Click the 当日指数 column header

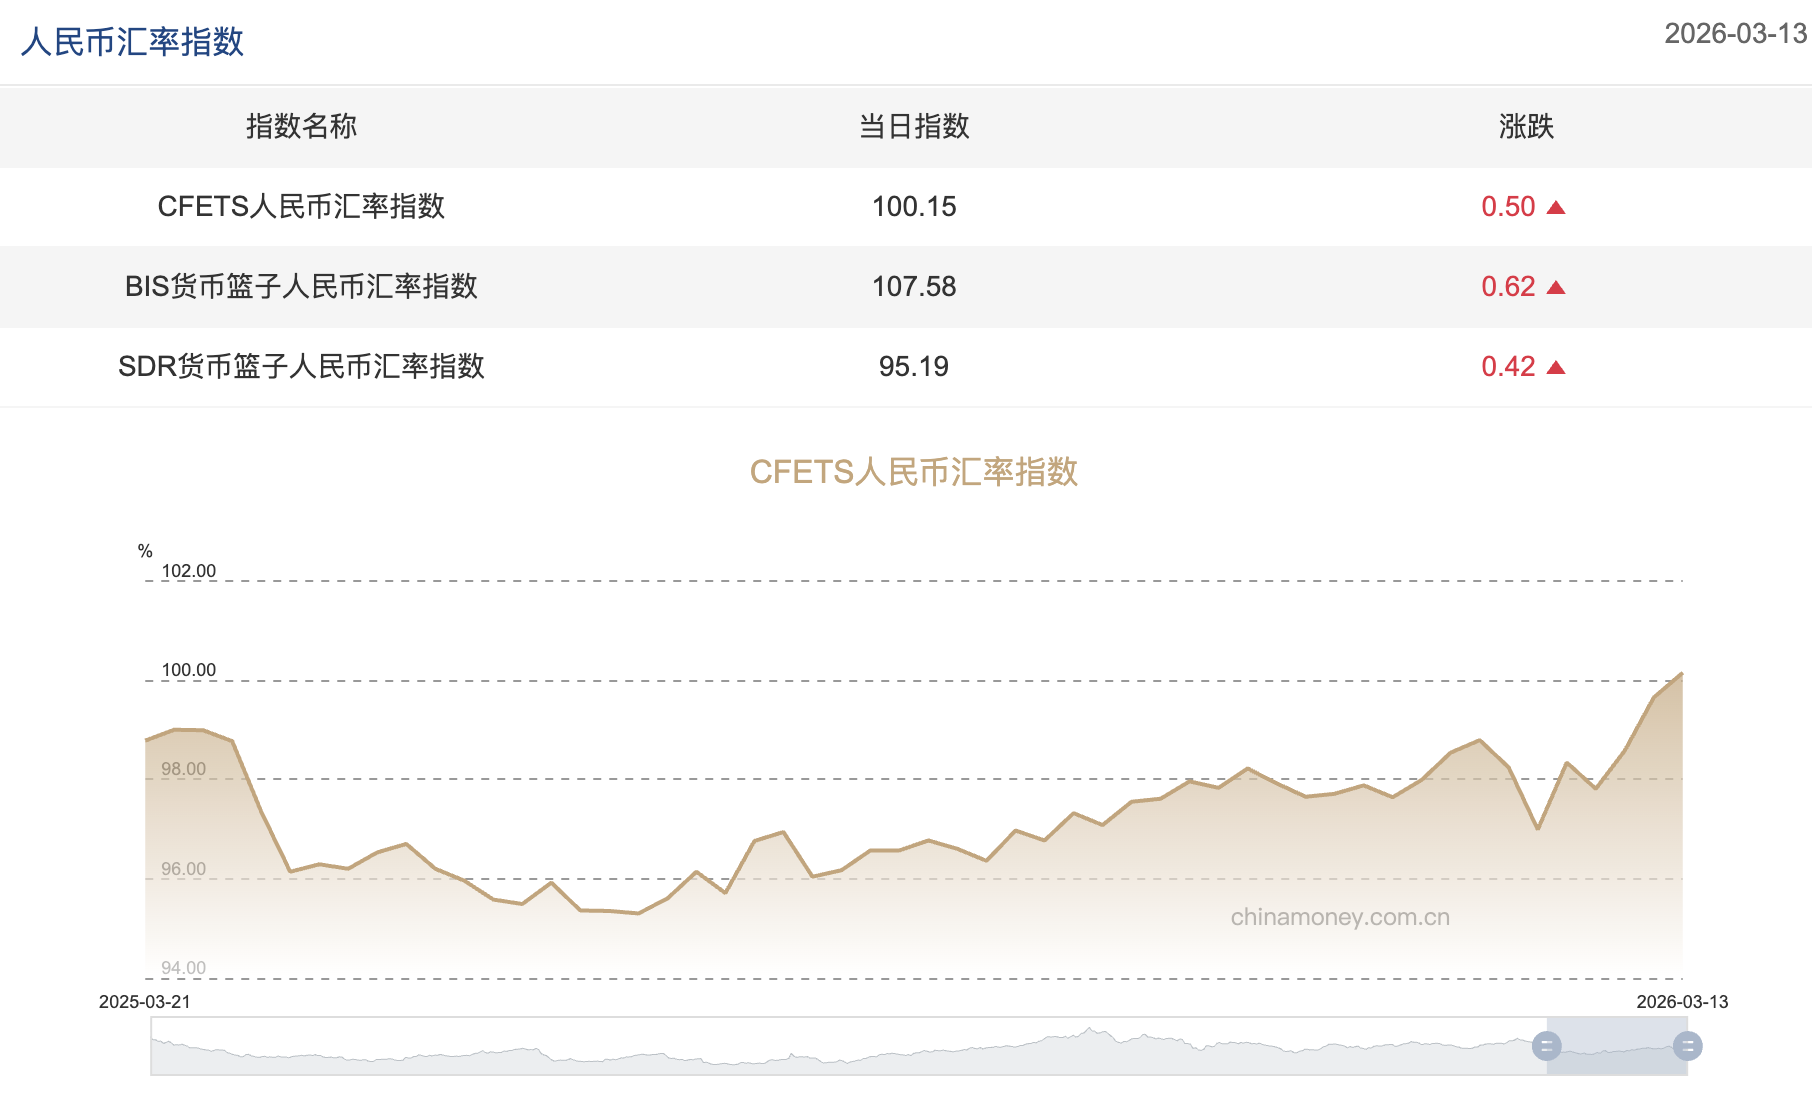pos(913,127)
